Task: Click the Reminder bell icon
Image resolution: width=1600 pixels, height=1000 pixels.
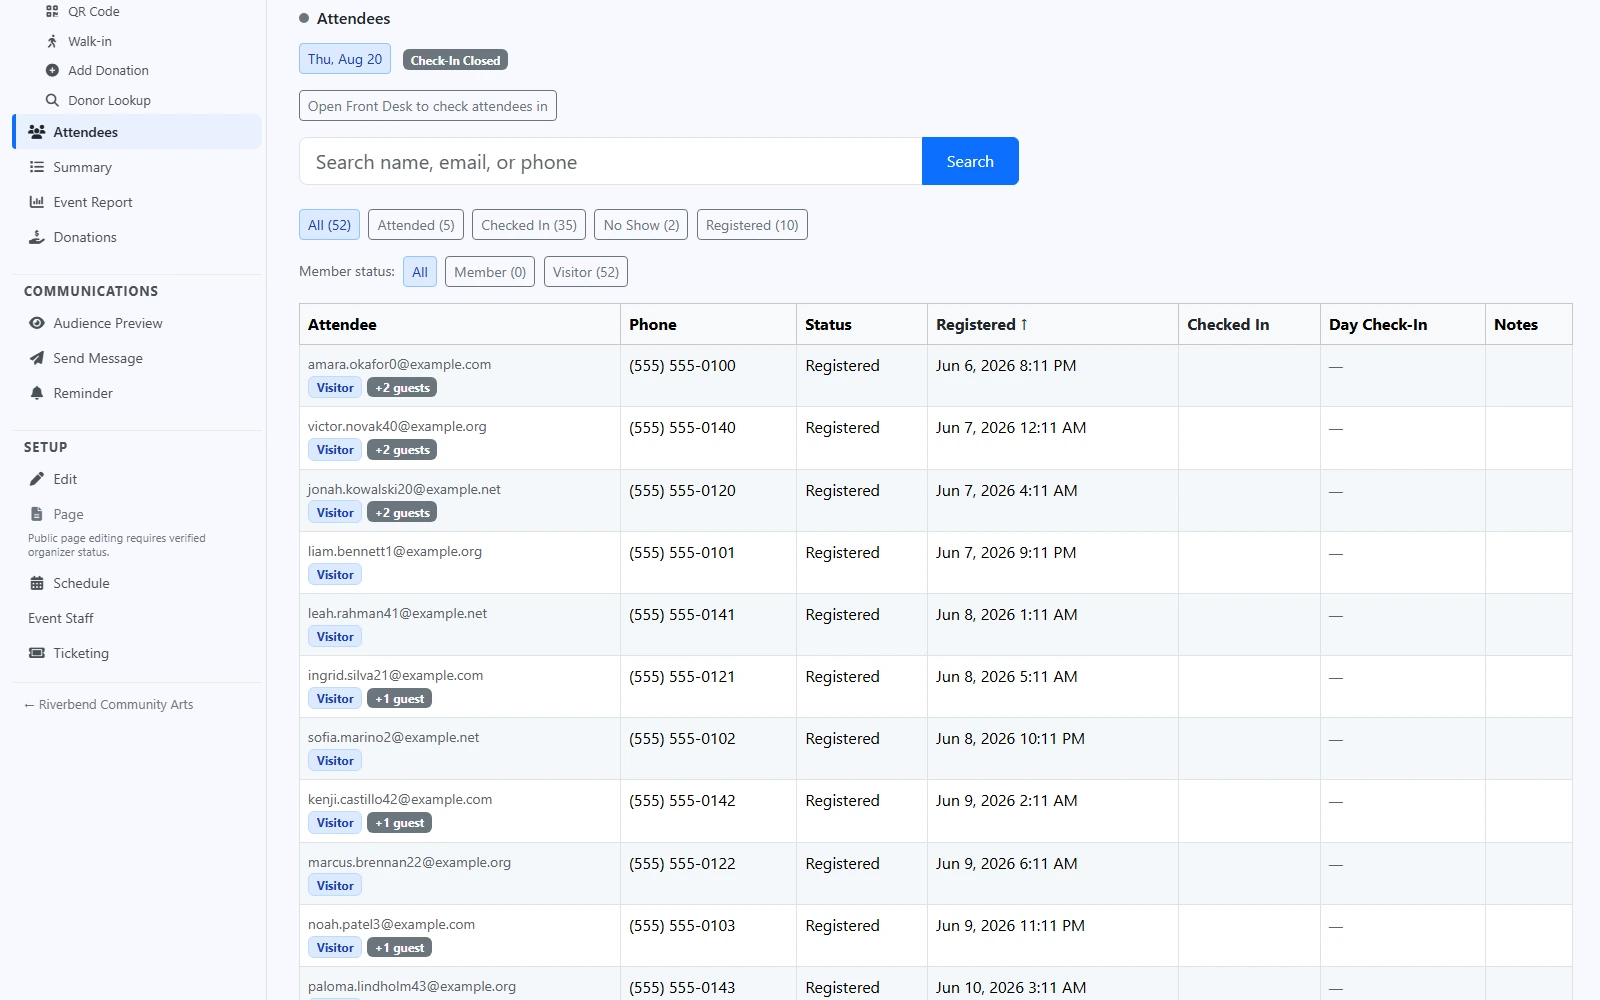Action: click(37, 393)
